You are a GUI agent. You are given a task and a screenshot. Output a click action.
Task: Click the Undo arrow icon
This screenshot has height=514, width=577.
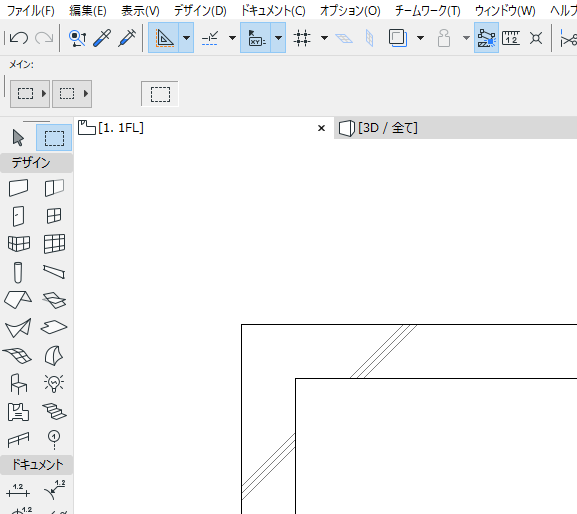19,38
